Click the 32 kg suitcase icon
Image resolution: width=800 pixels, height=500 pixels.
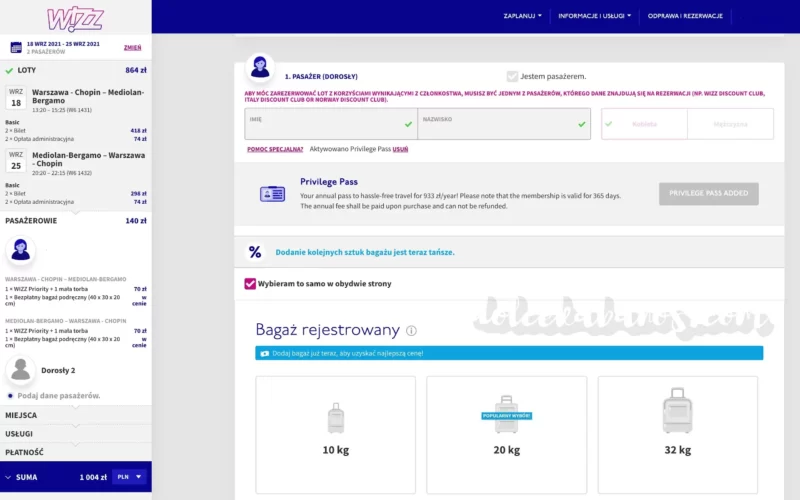click(678, 410)
